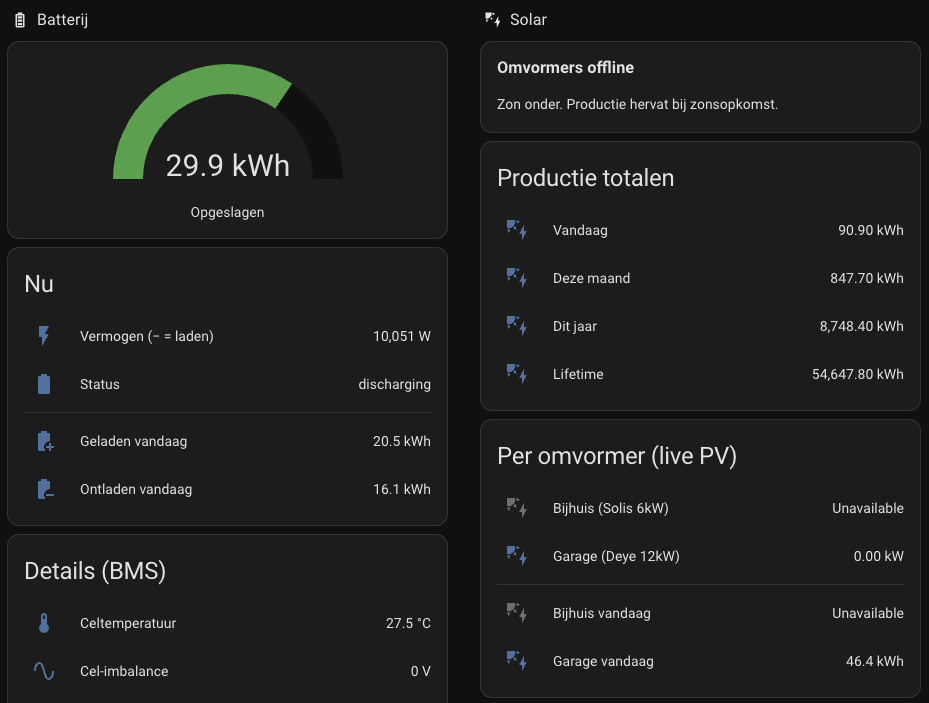Click the battery-plus icon for Geladen vandaag
929x703 pixels.
click(45, 441)
